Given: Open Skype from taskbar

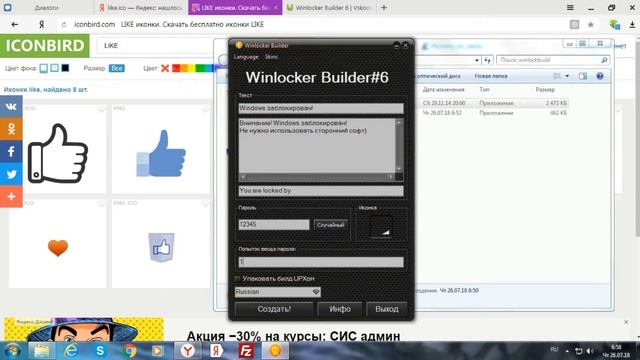Looking at the screenshot, I should 100,351.
